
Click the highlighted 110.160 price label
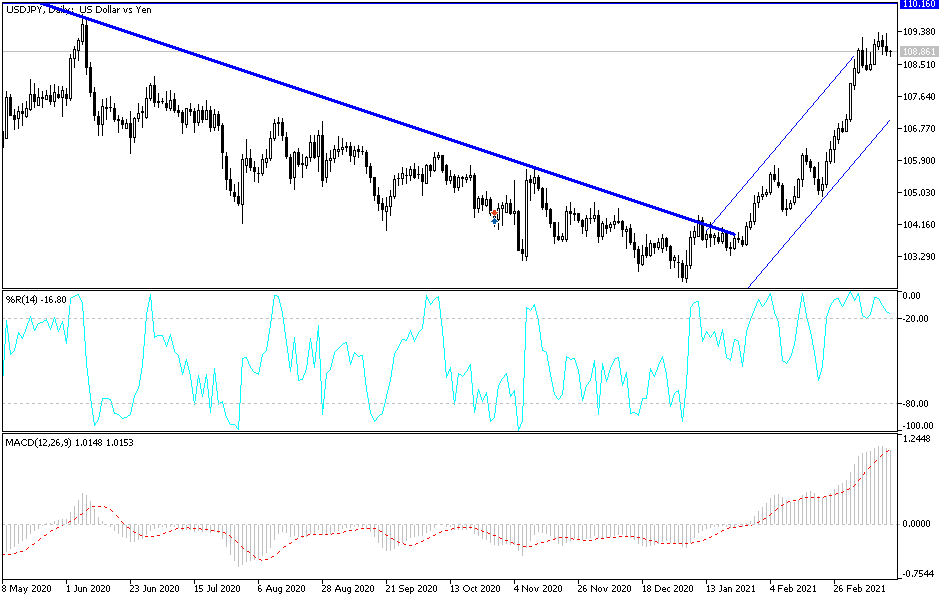pos(920,6)
